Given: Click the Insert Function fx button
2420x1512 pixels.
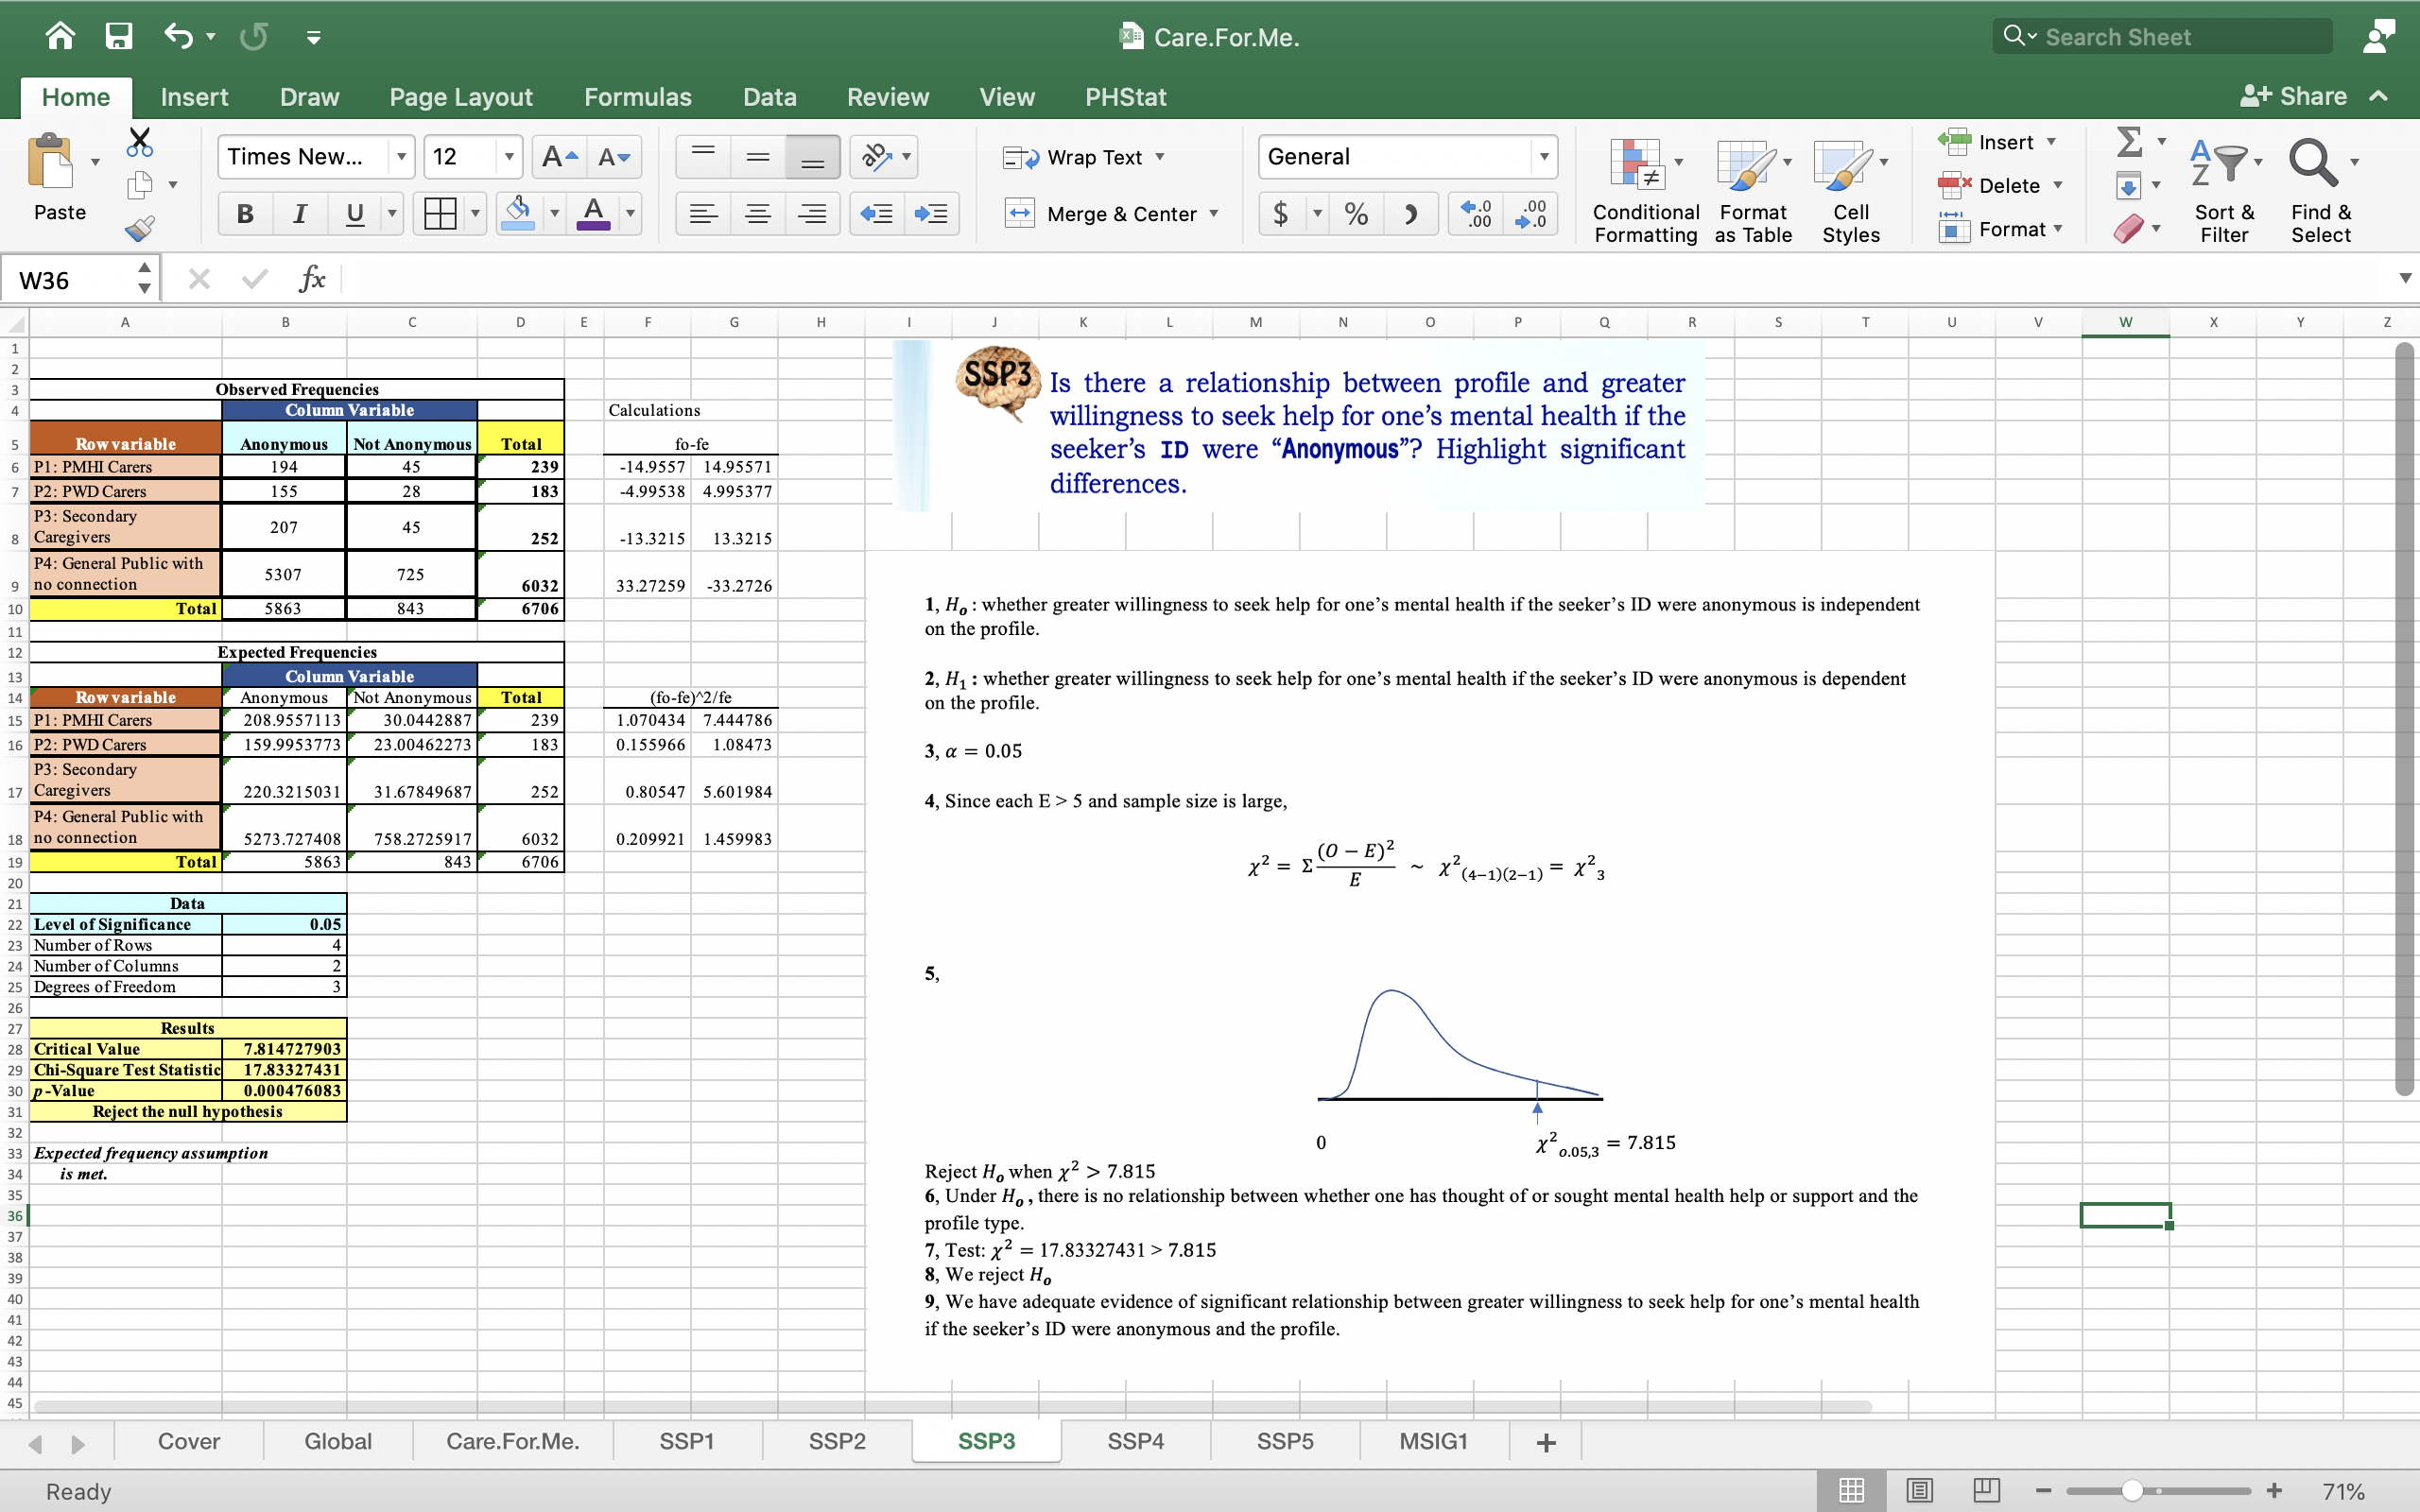Looking at the screenshot, I should [312, 278].
